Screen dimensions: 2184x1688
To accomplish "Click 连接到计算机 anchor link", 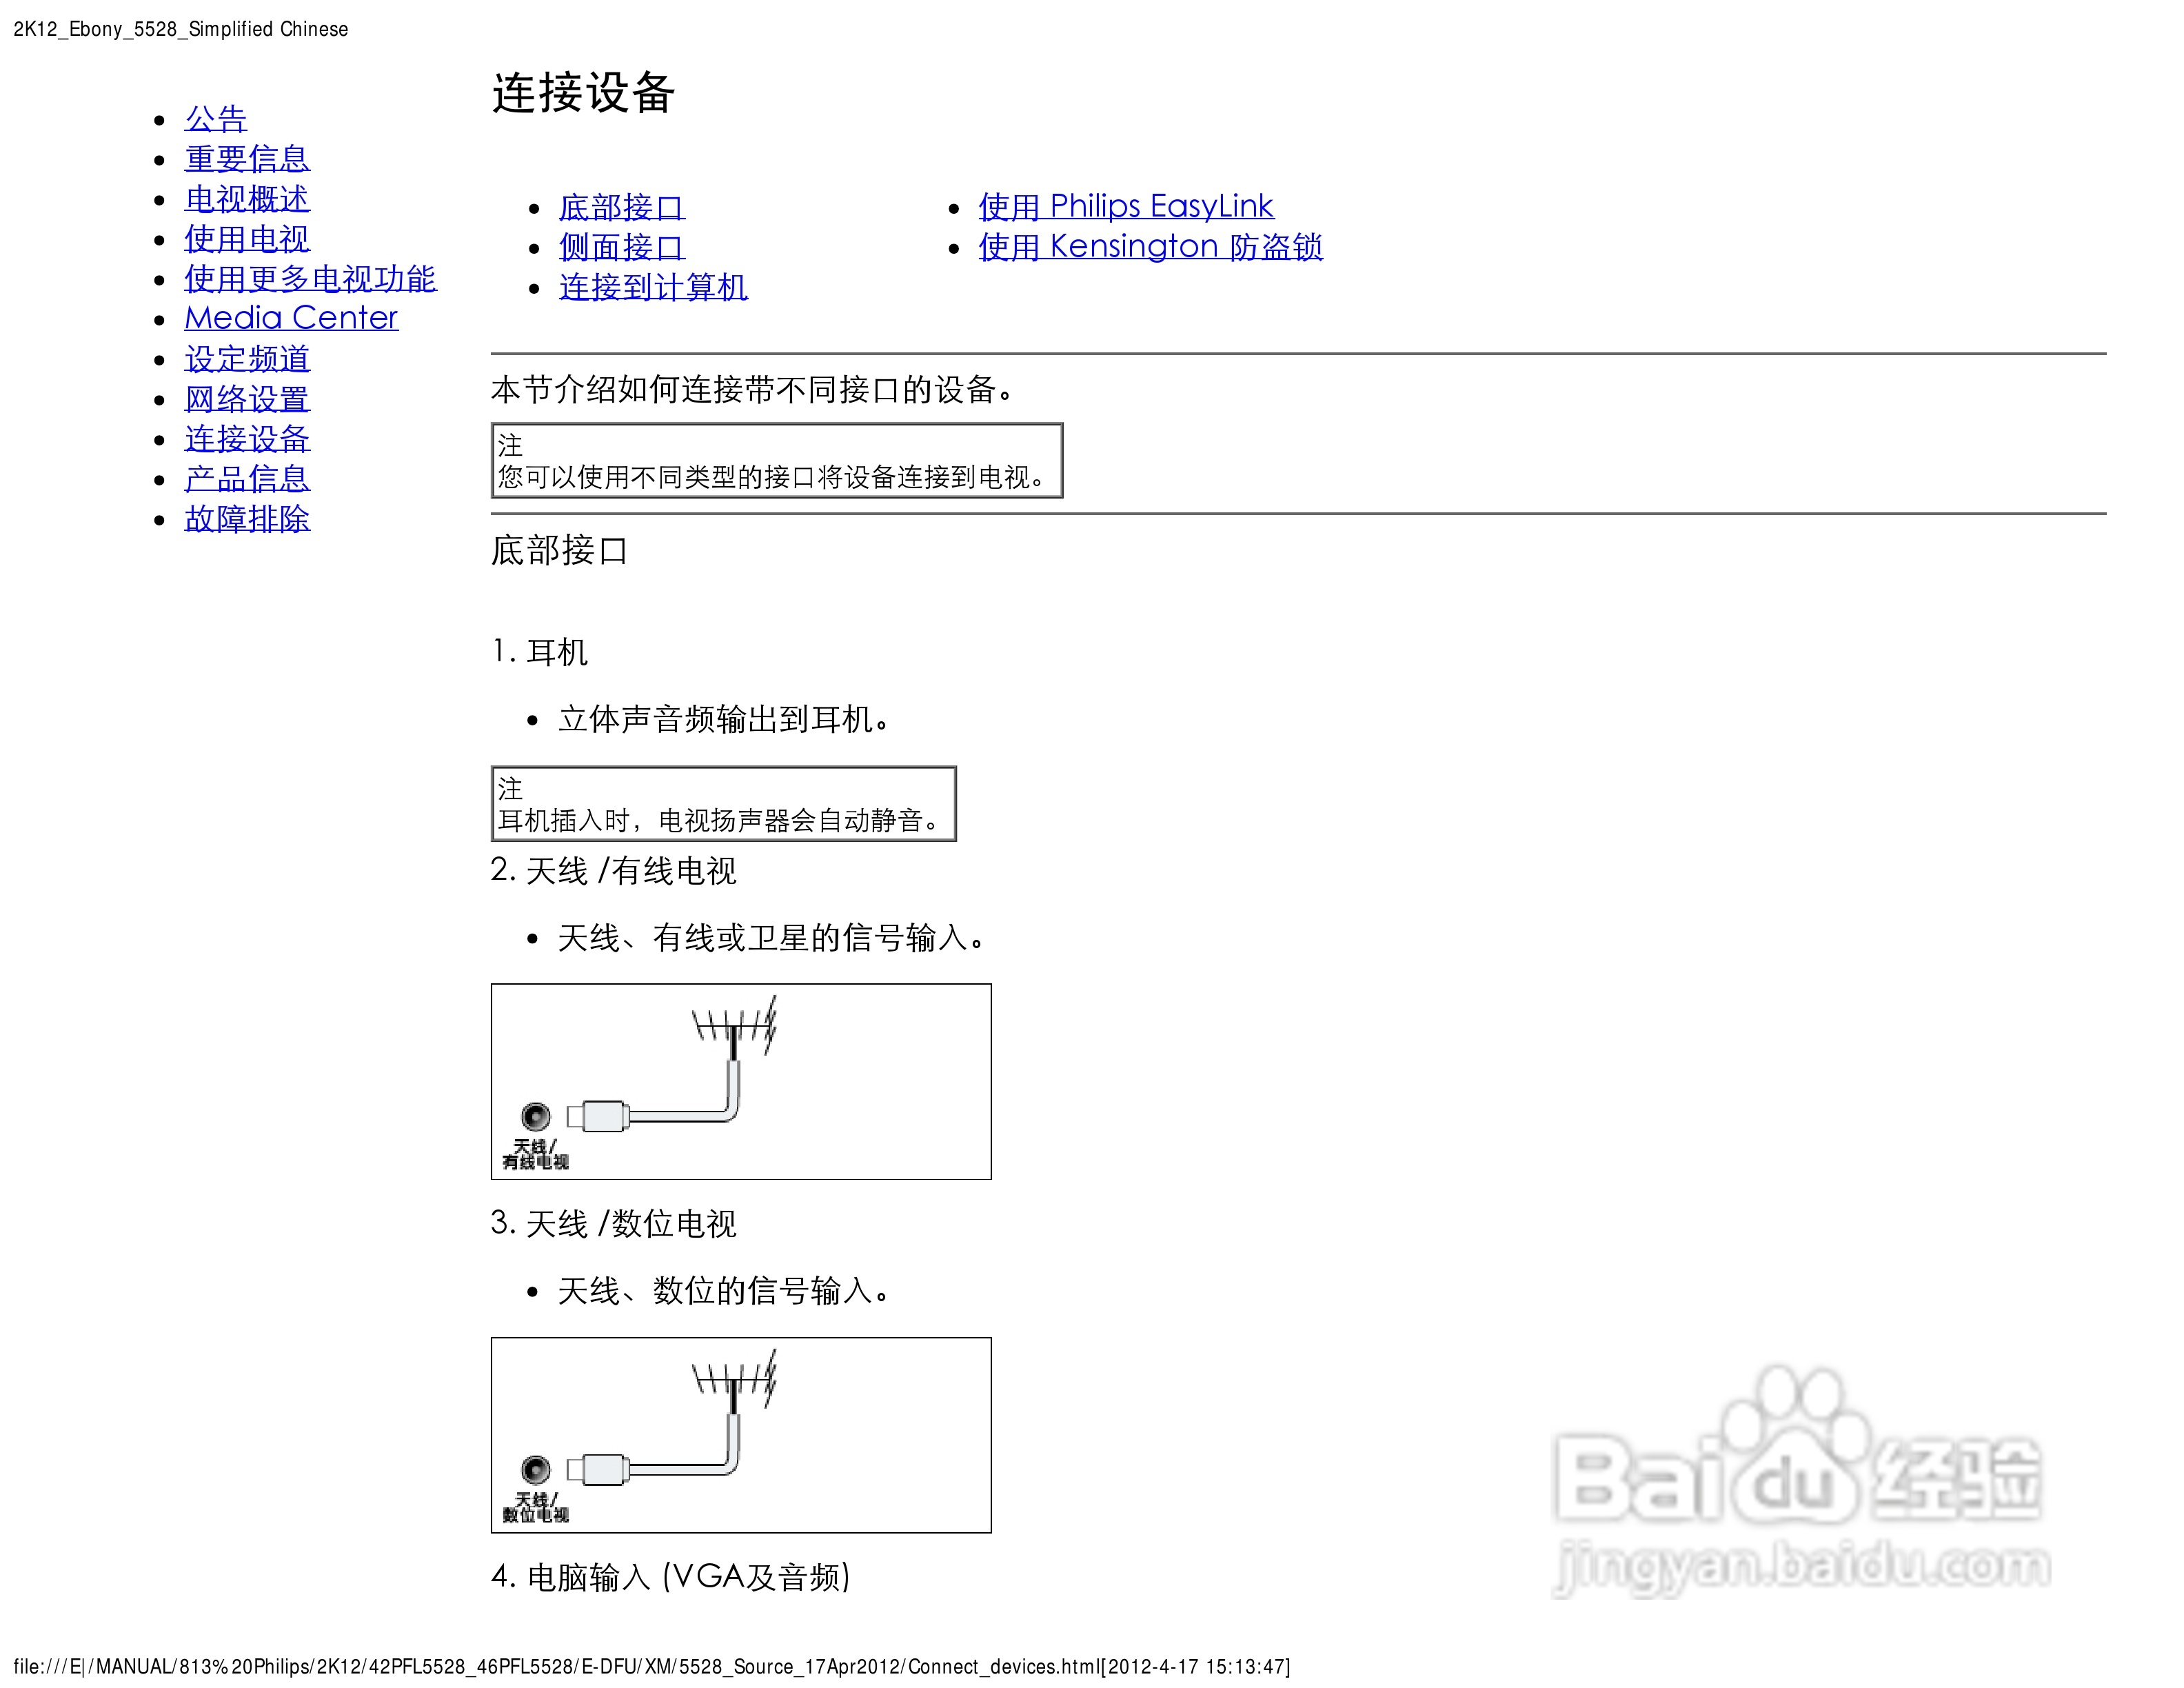I will click(653, 287).
